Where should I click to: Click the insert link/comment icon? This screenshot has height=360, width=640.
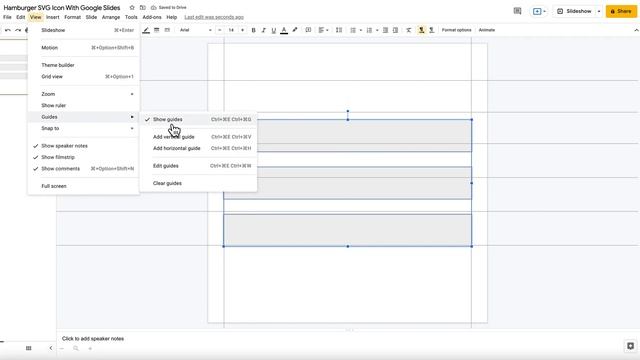[x=308, y=30]
